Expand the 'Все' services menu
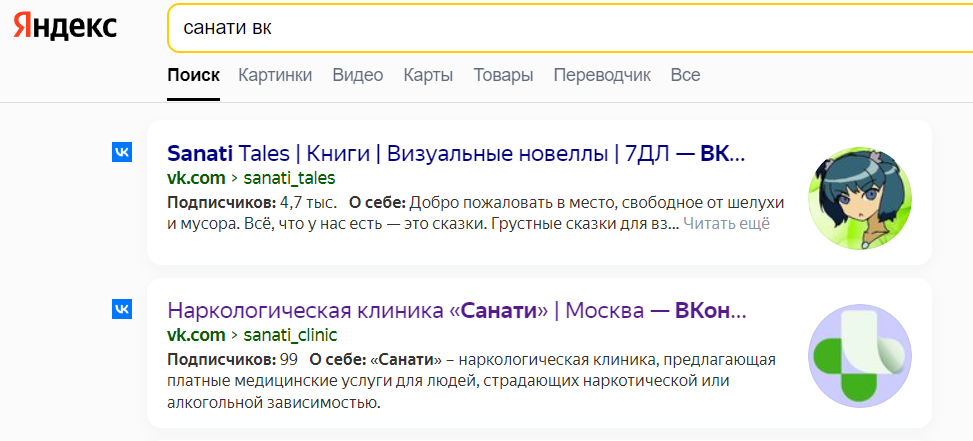 [x=685, y=75]
